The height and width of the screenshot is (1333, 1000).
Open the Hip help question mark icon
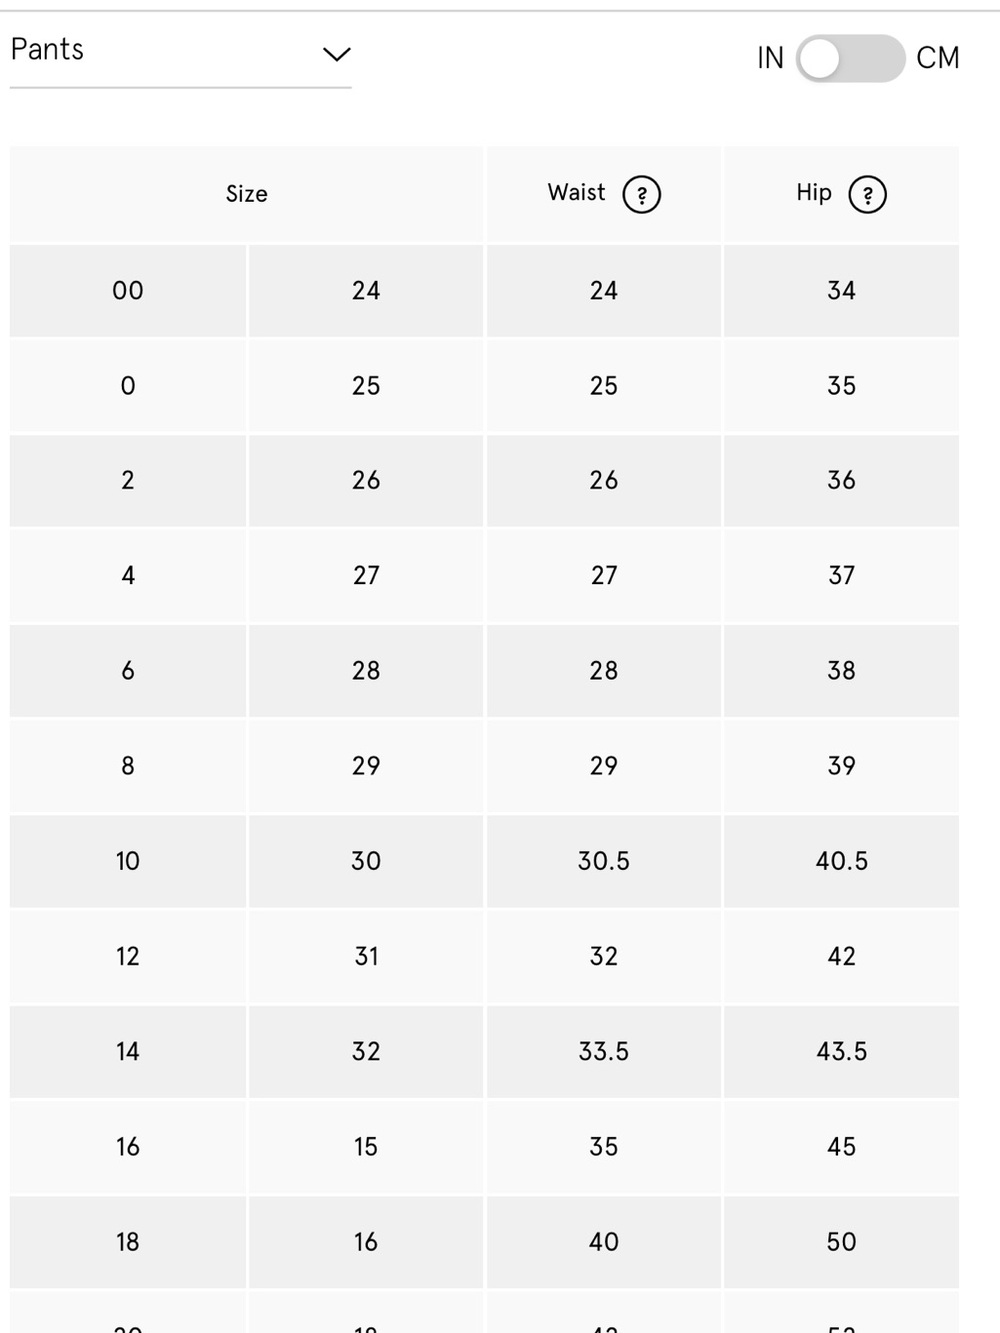[x=867, y=194]
